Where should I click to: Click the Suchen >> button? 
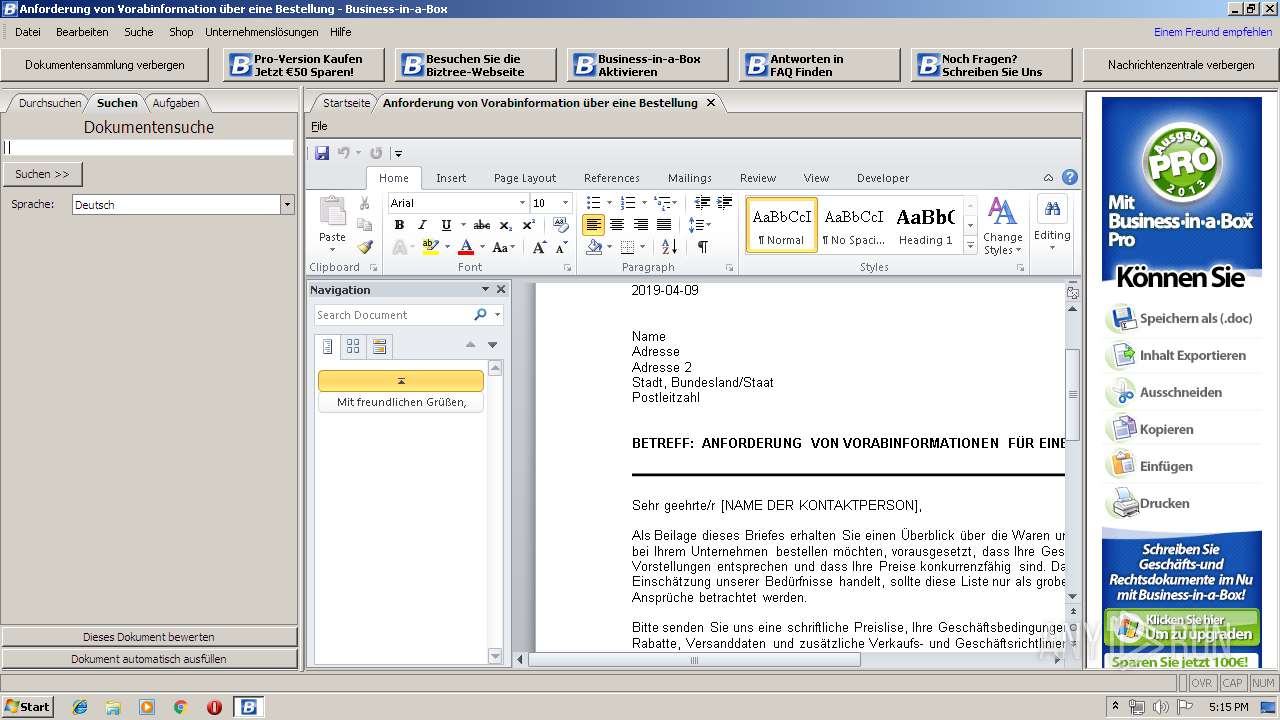[x=42, y=174]
